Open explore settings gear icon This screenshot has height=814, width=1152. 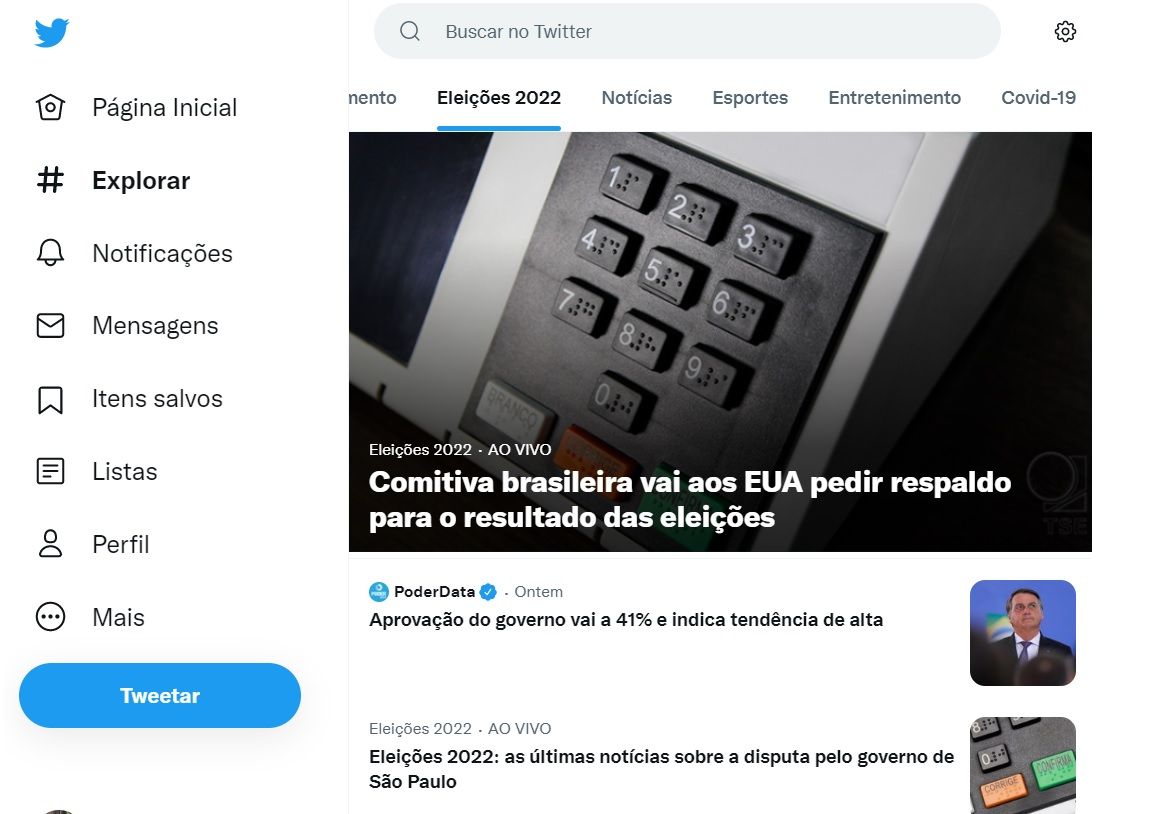pos(1065,32)
